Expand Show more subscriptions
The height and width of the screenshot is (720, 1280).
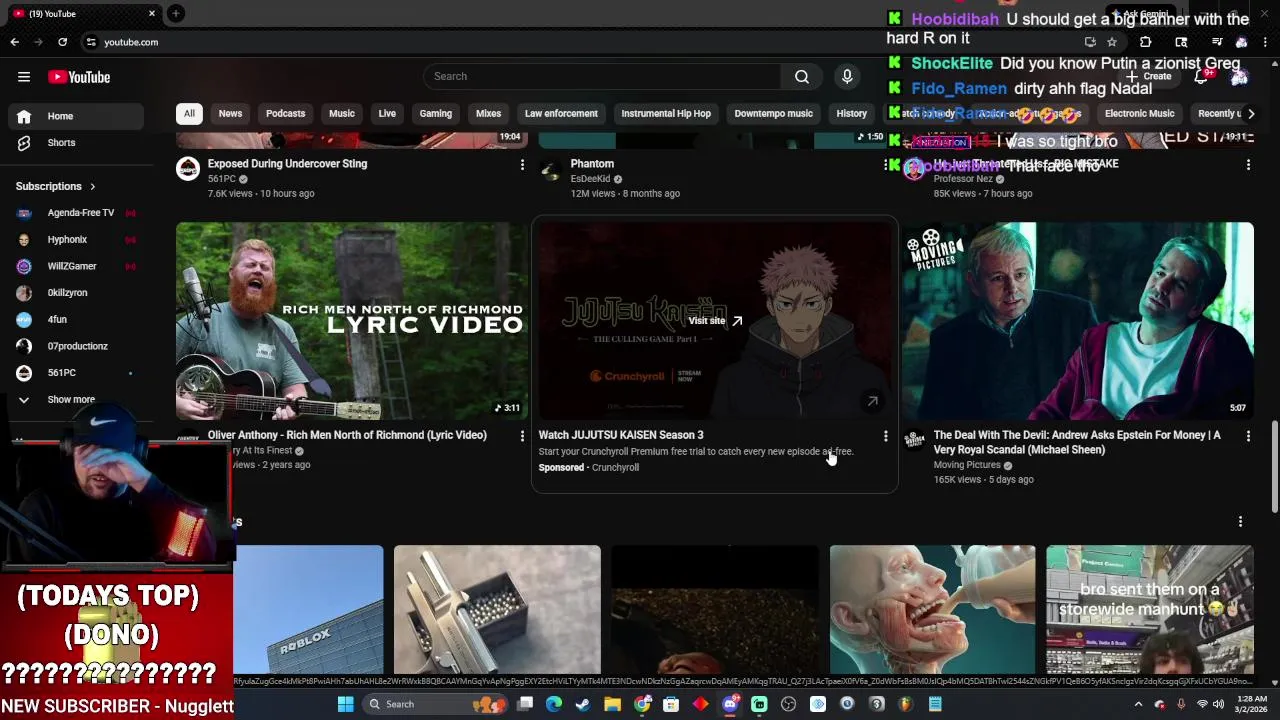71,400
